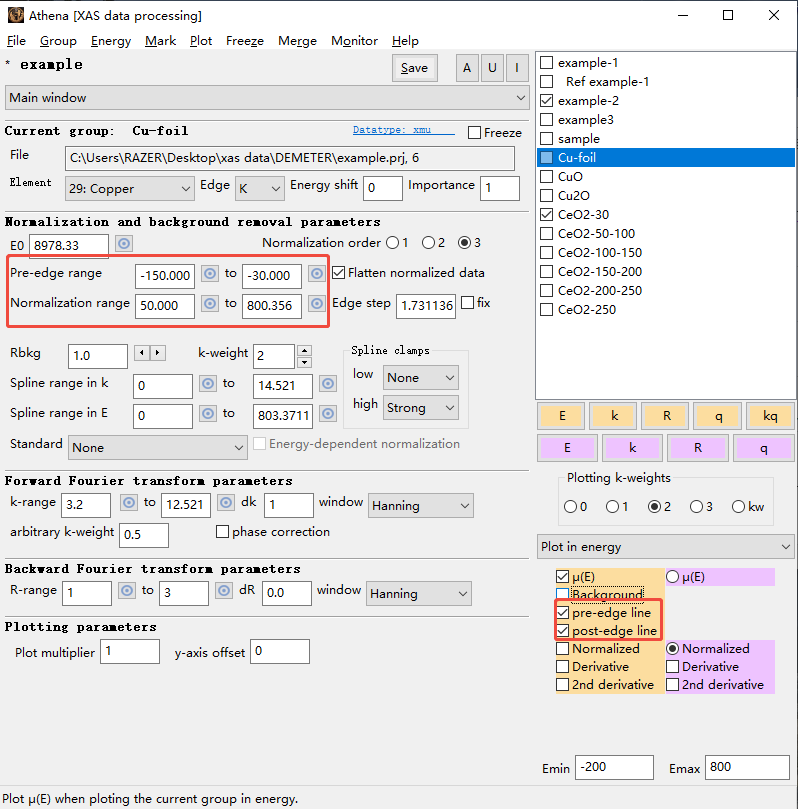Expand the Fourier window Hanning dropdown

point(420,506)
